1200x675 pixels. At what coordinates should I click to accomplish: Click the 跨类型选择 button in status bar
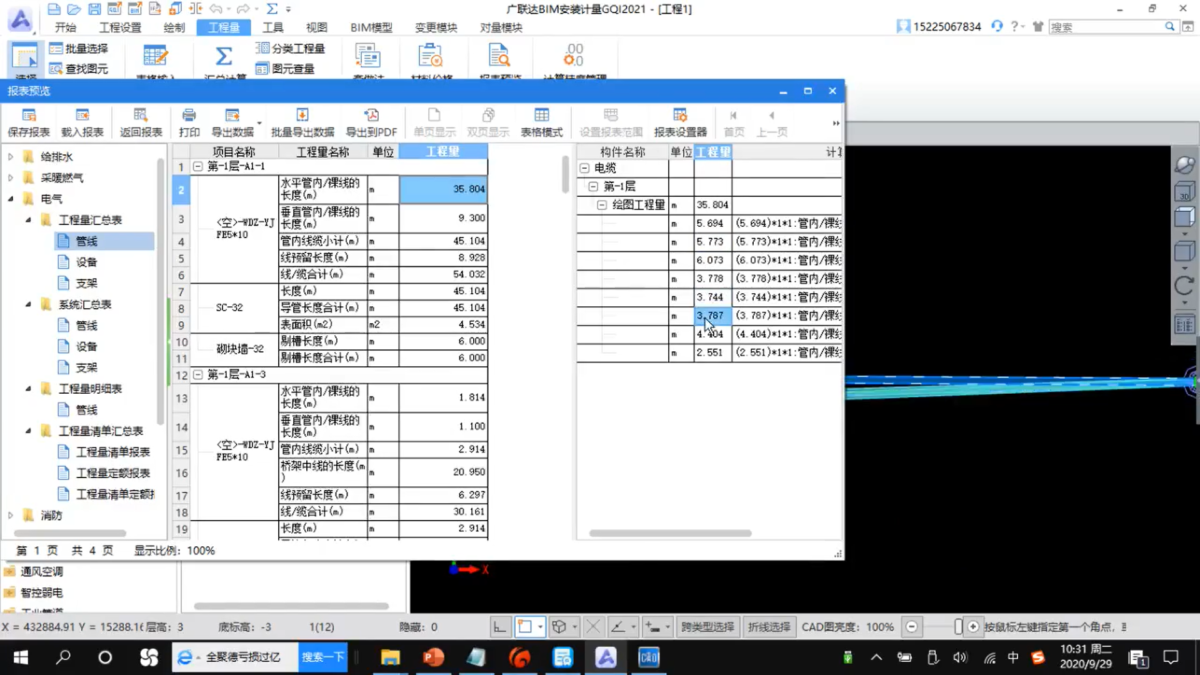point(708,627)
